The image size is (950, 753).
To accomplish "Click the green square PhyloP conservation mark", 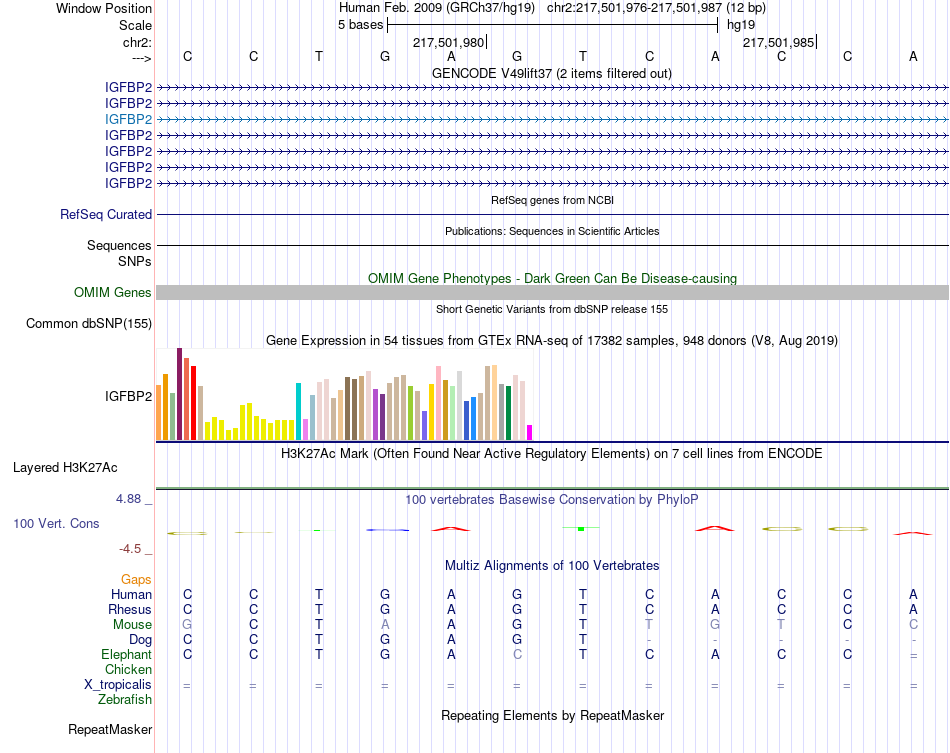I will (x=581, y=529).
